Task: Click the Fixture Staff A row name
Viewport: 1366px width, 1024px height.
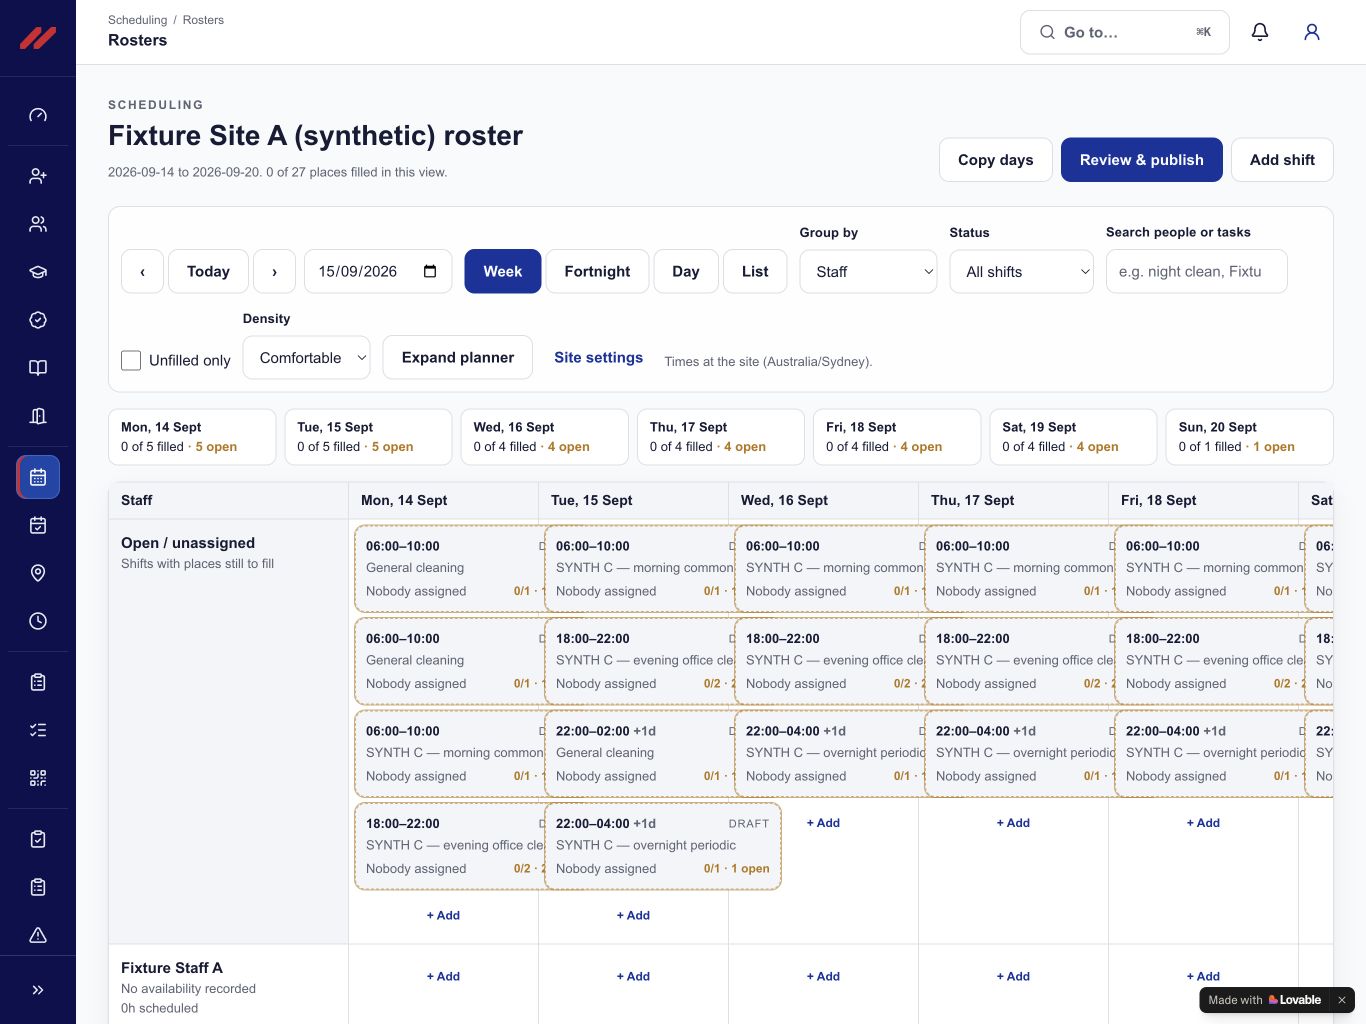Action: pyautogui.click(x=172, y=968)
